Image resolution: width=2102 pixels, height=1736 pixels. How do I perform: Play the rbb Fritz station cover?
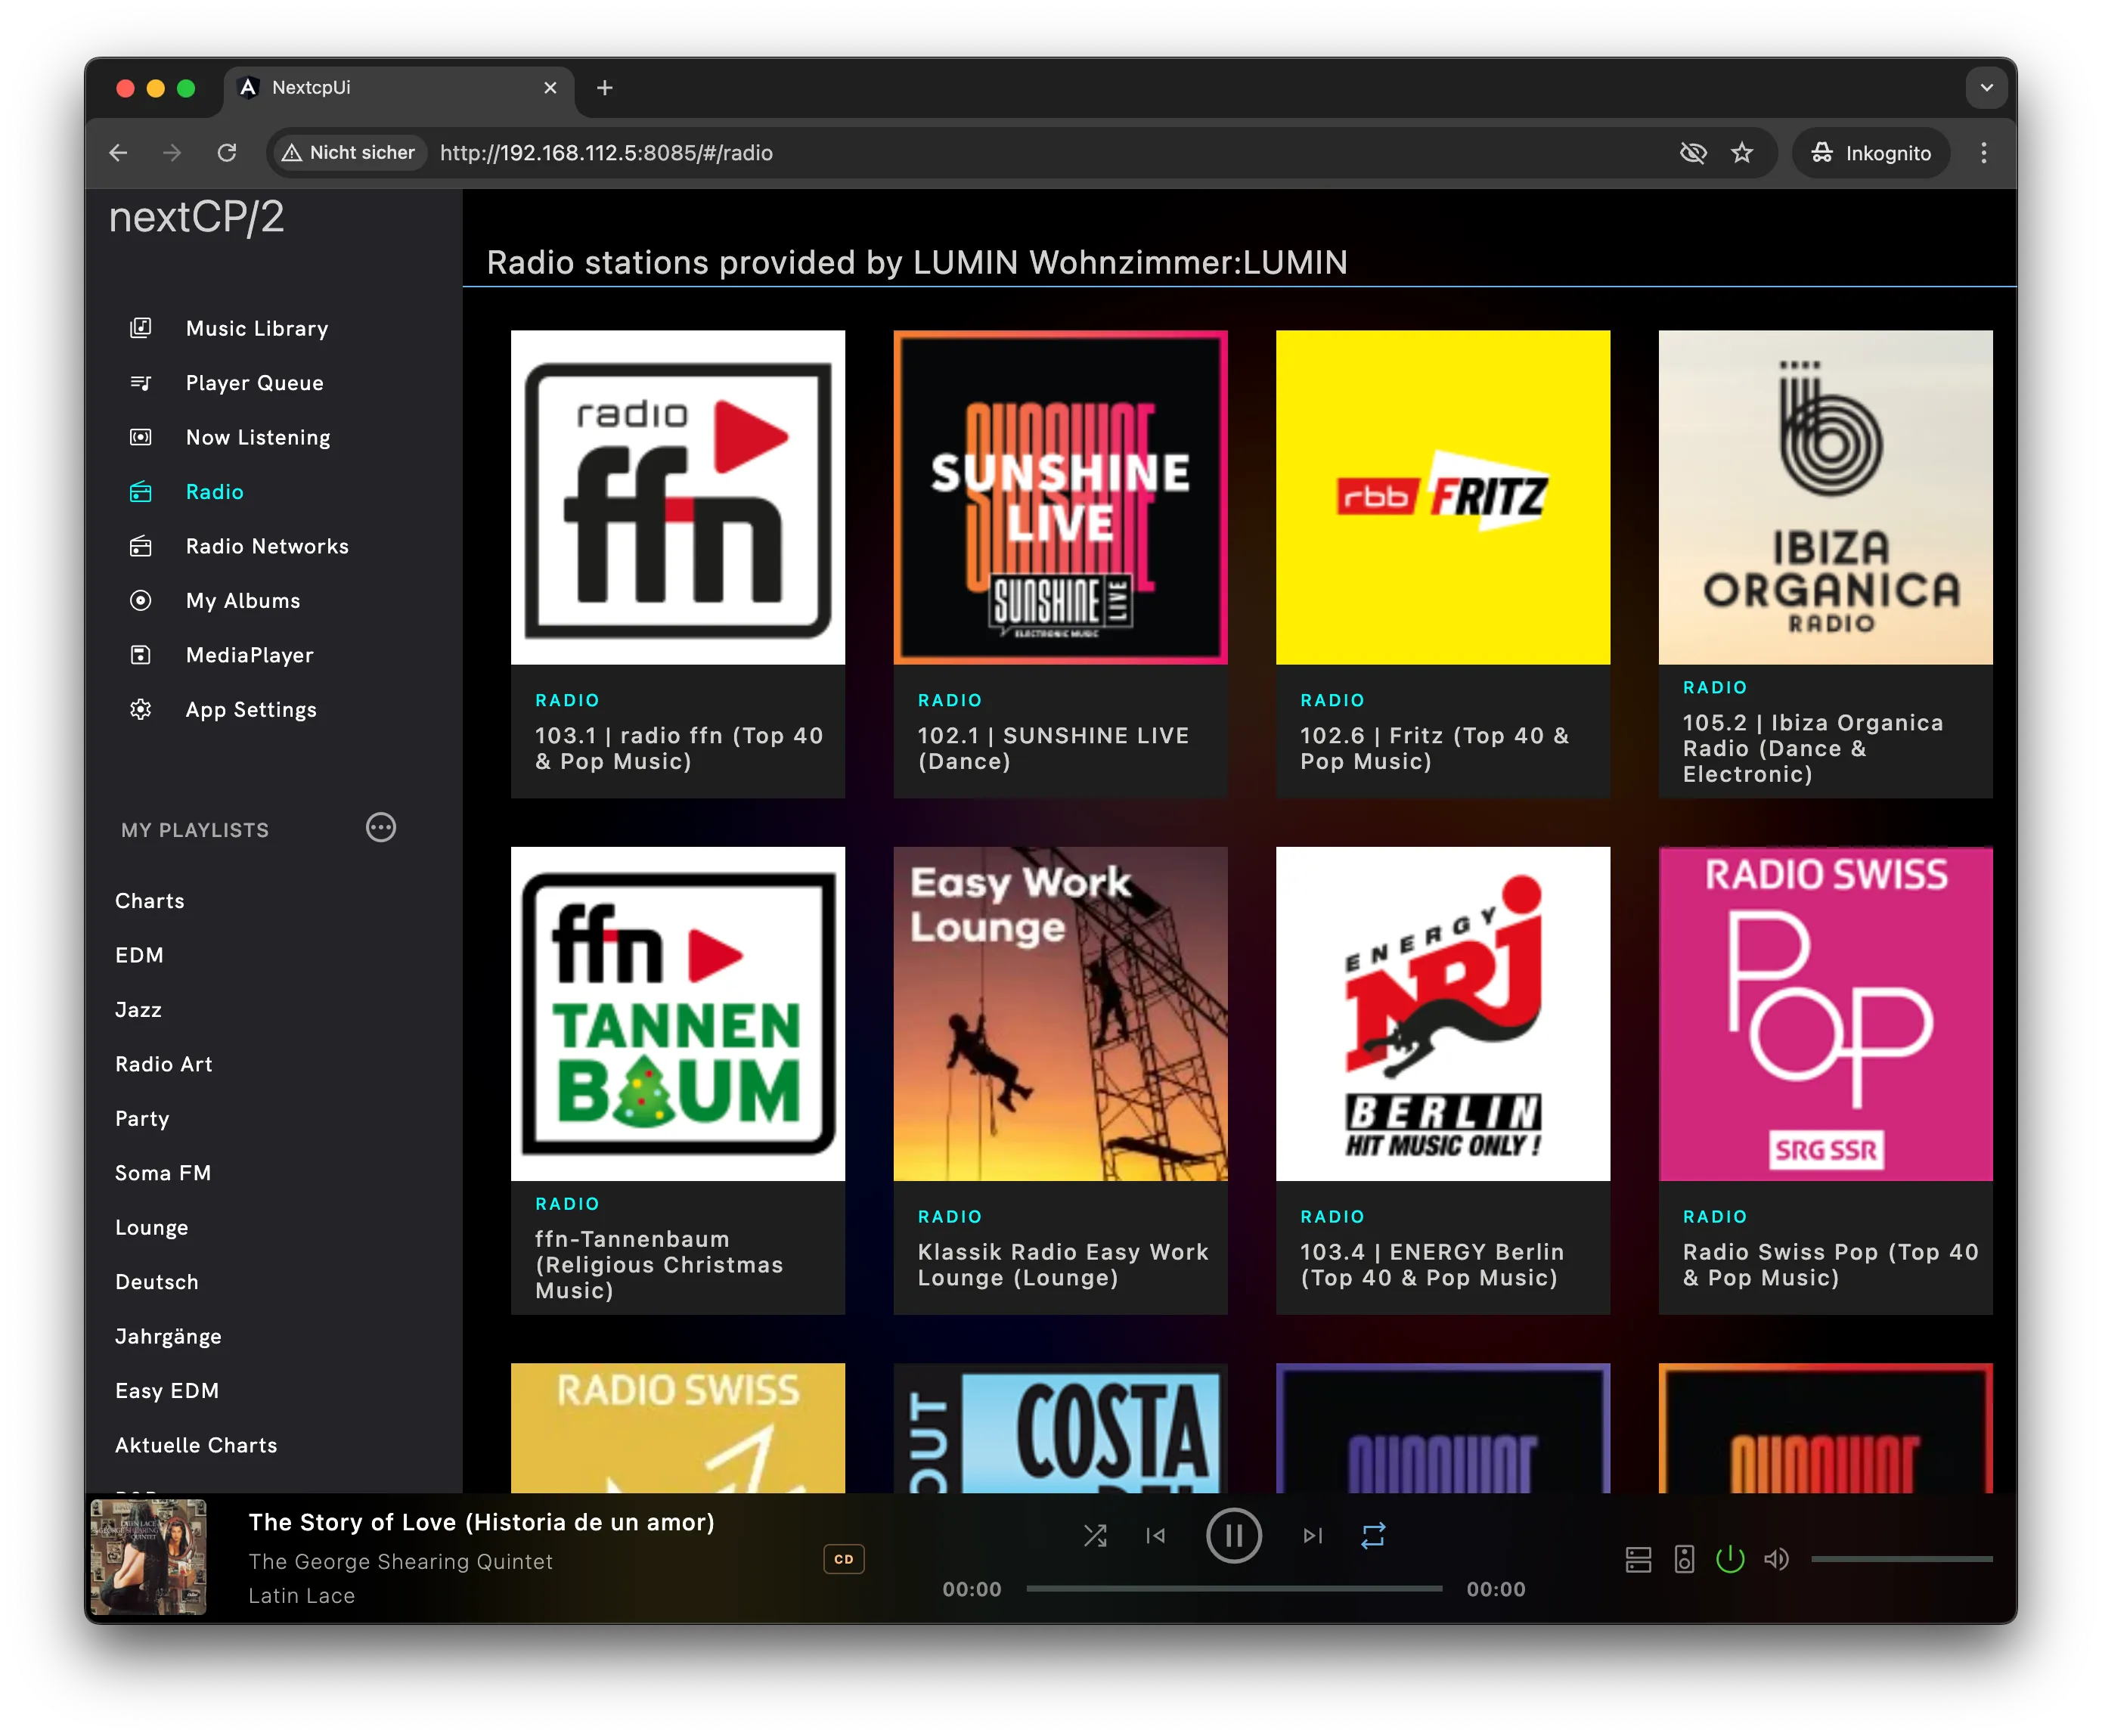[x=1443, y=497]
